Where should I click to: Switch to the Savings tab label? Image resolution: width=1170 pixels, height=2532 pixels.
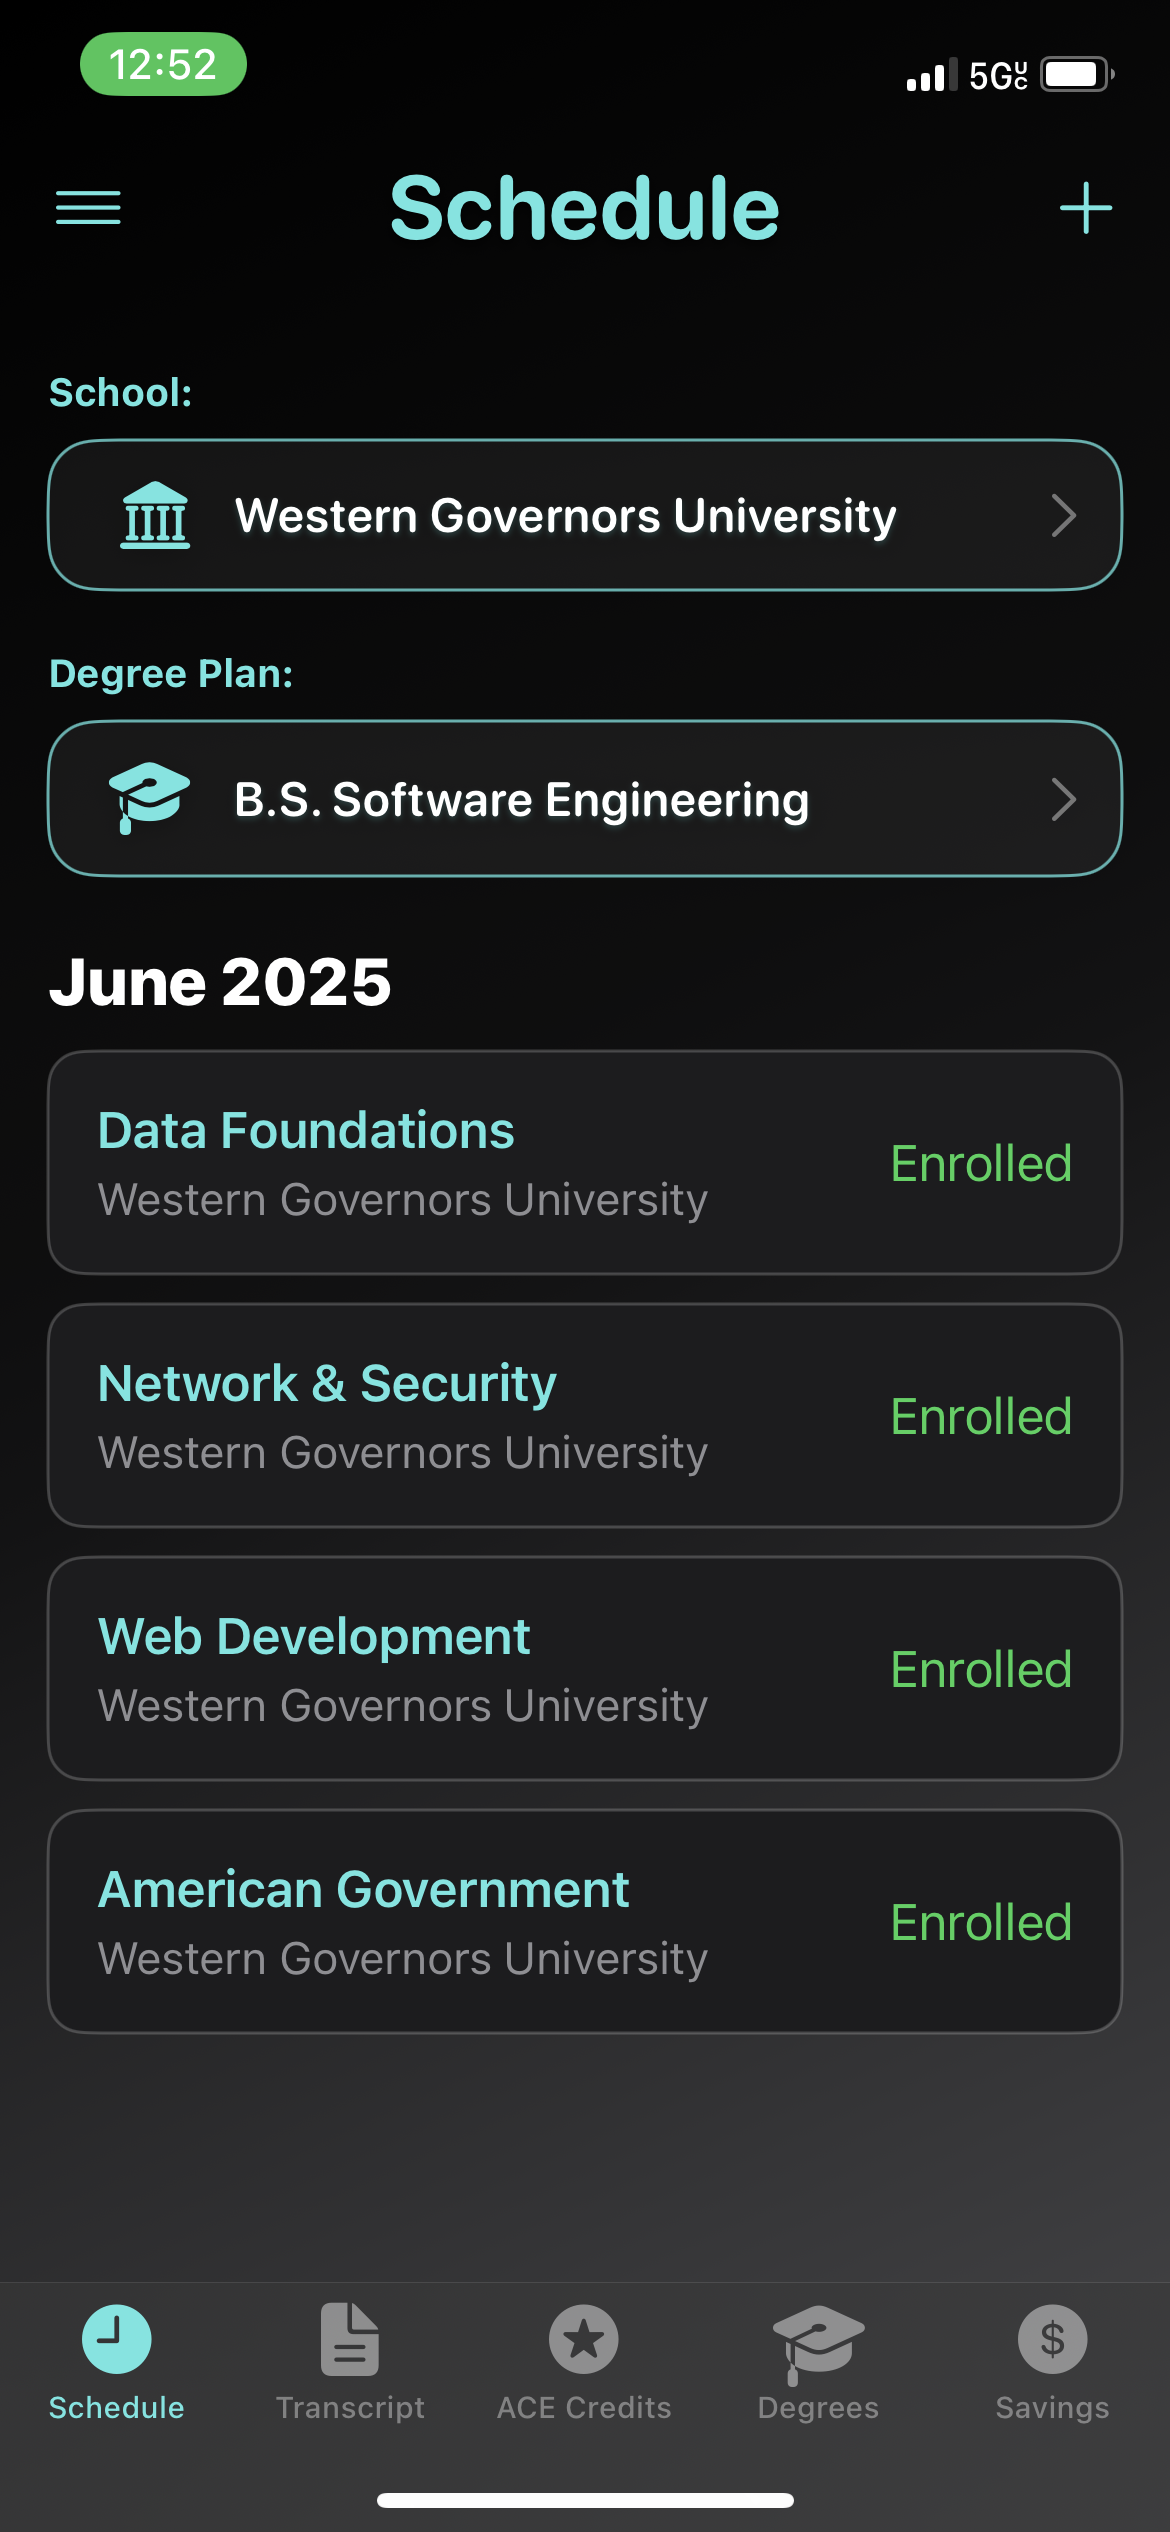click(1052, 2408)
